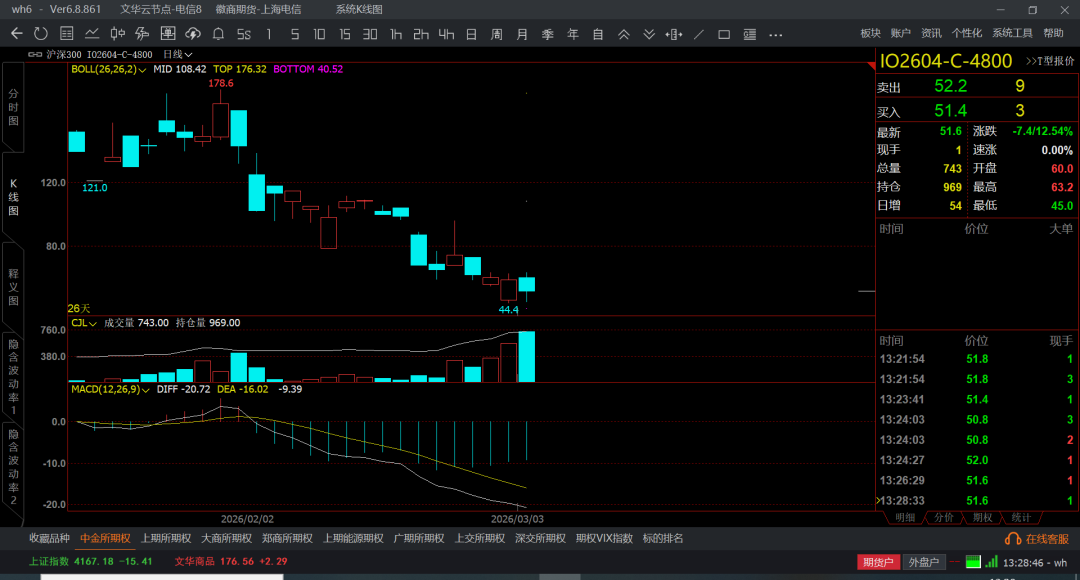Toggle the 期货户 futures account button

pyautogui.click(x=878, y=562)
